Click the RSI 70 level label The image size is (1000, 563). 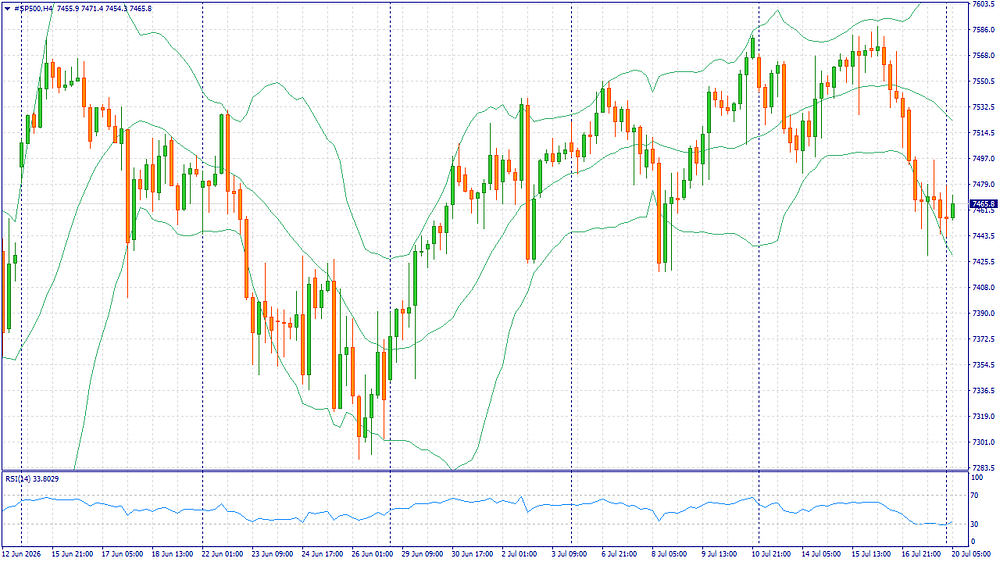[x=974, y=495]
